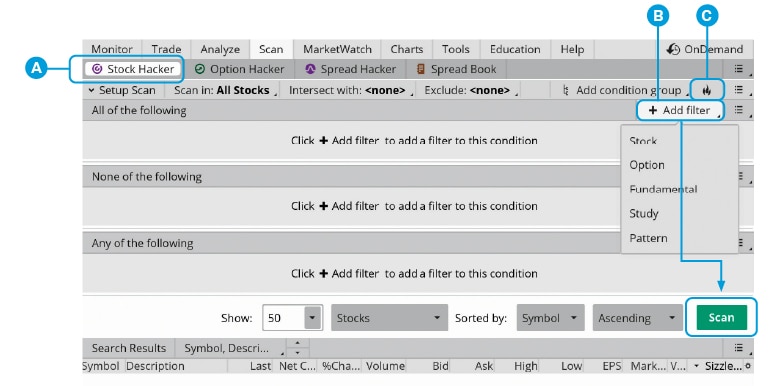The height and width of the screenshot is (386, 780).
Task: Select the Search Results tab
Action: point(129,348)
